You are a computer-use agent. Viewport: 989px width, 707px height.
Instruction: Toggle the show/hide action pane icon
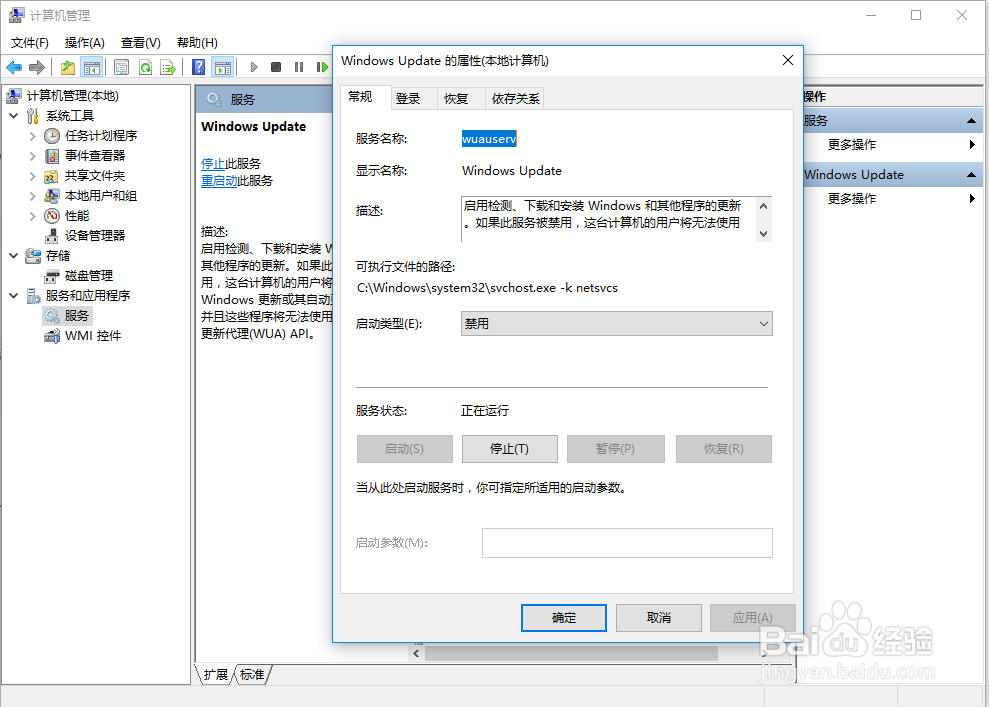coord(223,67)
